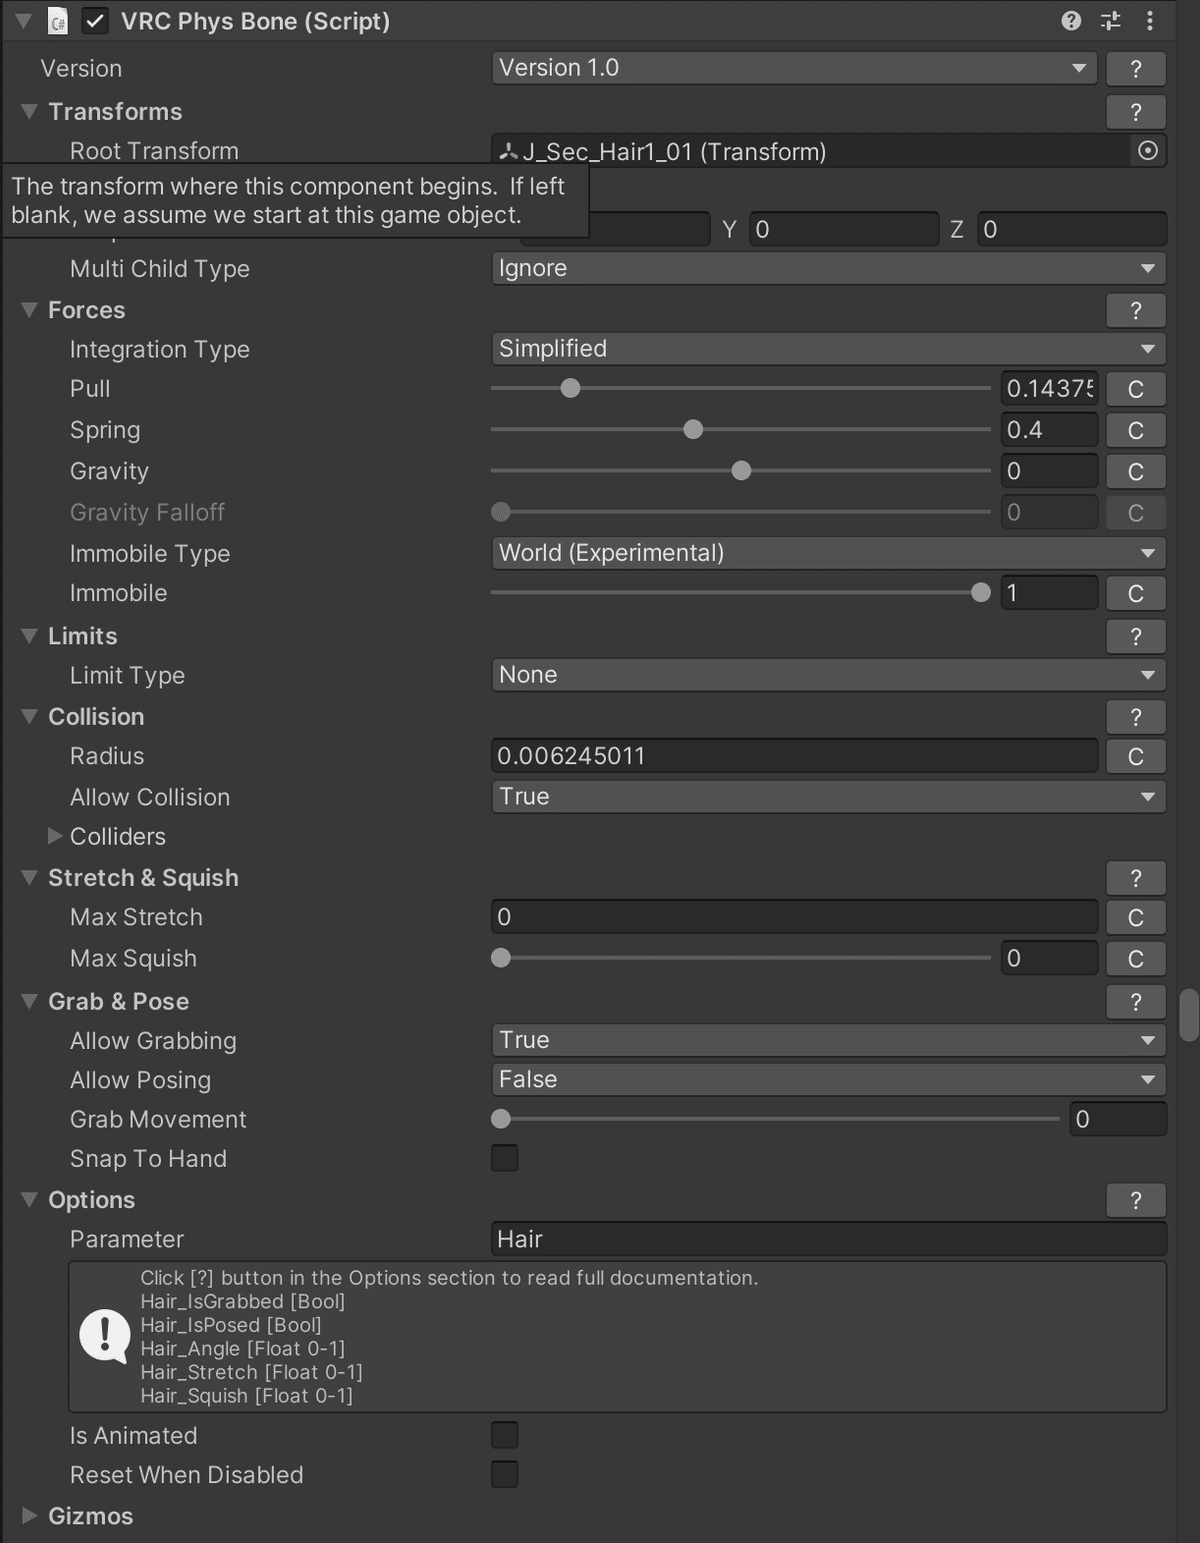Open Allow Collision dropdown
Image resolution: width=1200 pixels, height=1543 pixels.
(829, 797)
